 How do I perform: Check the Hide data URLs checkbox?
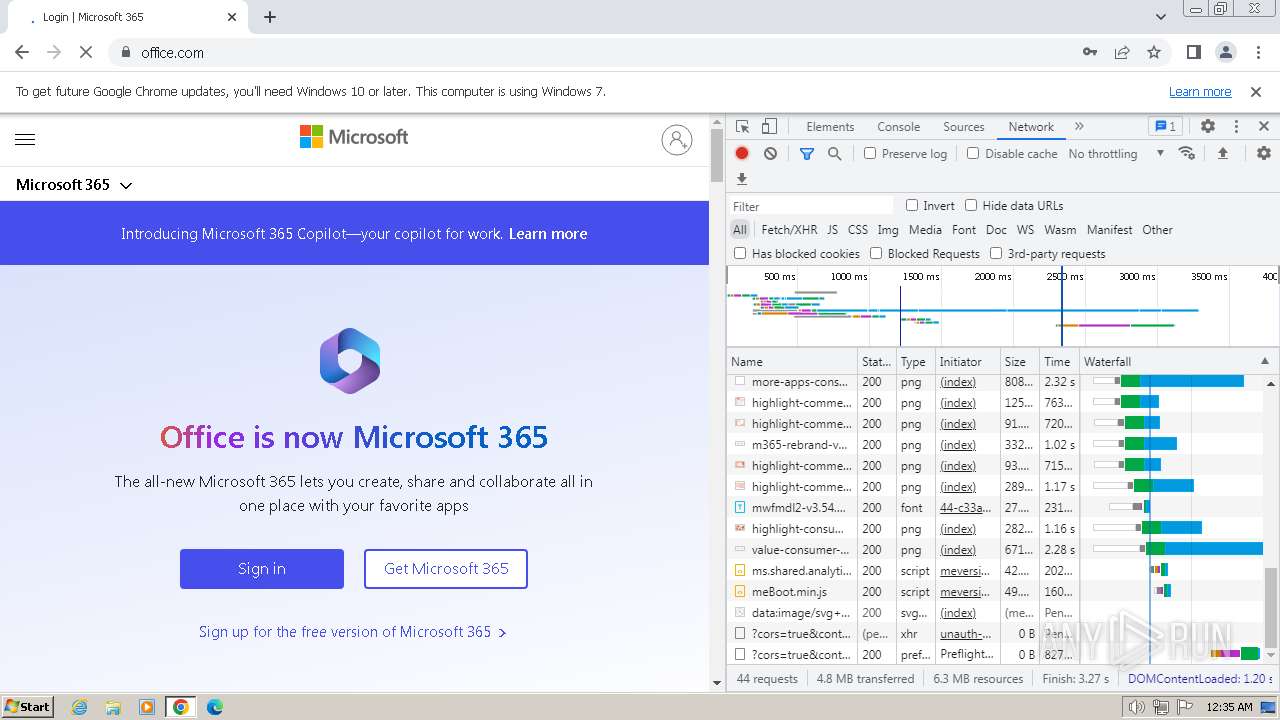point(971,205)
